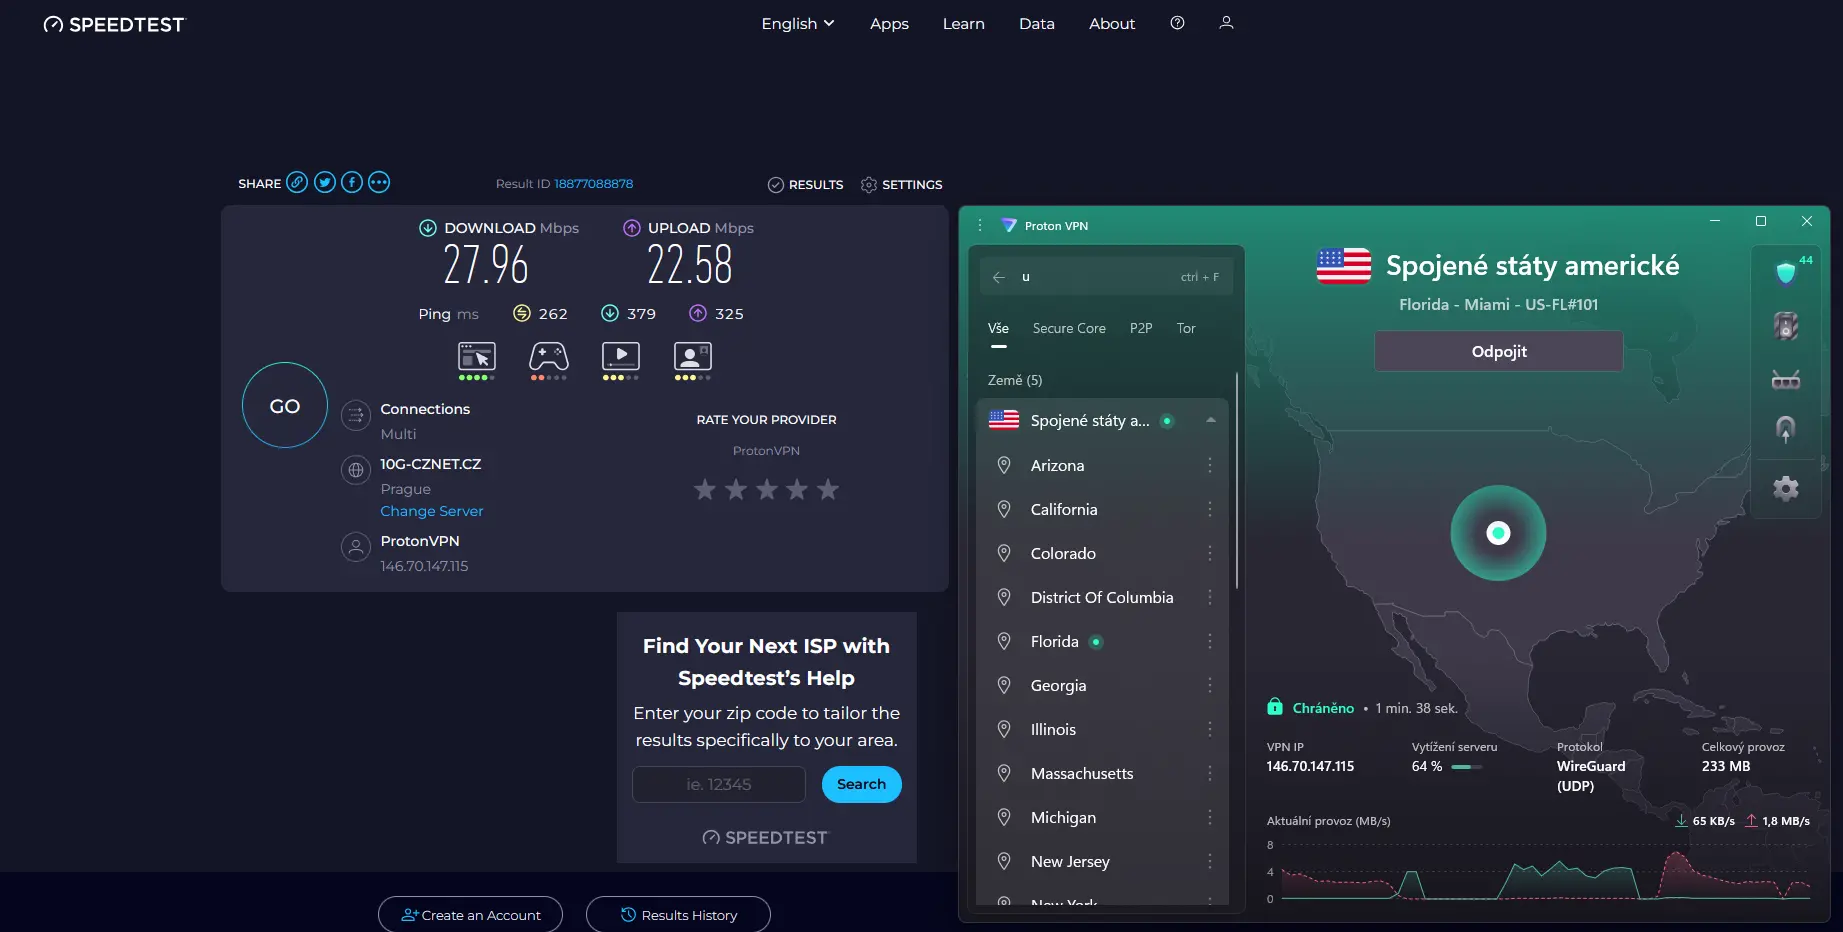Open the English language dropdown
Screen dimensions: 1843x932
pyautogui.click(x=796, y=23)
